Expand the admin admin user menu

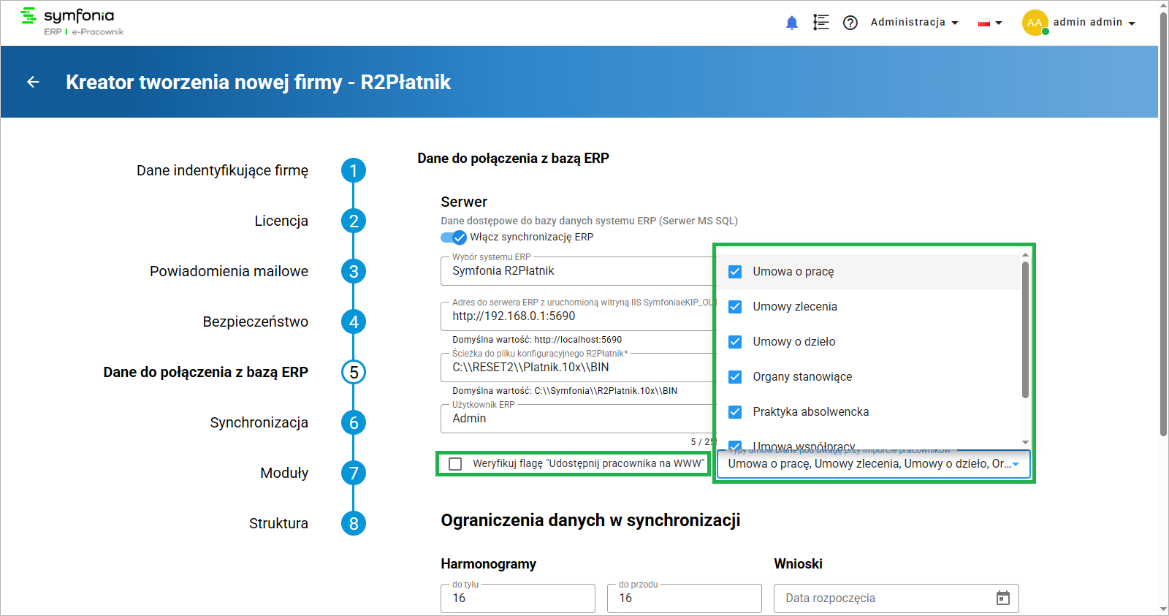1094,22
